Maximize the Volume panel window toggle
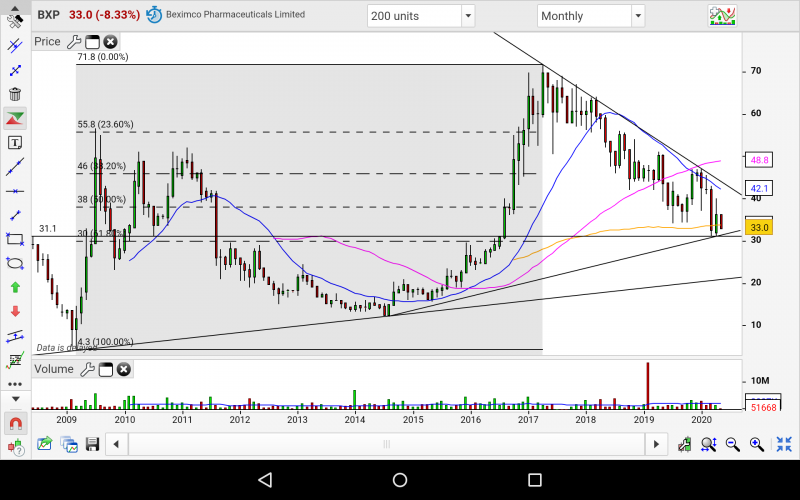Screen dimensions: 800x500 [x=105, y=369]
